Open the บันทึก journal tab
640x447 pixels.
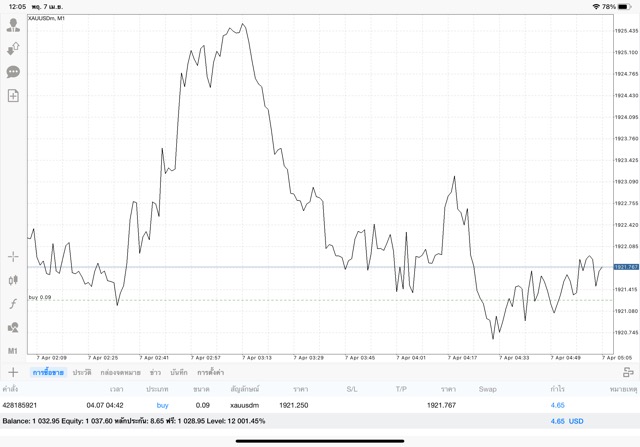pos(179,372)
